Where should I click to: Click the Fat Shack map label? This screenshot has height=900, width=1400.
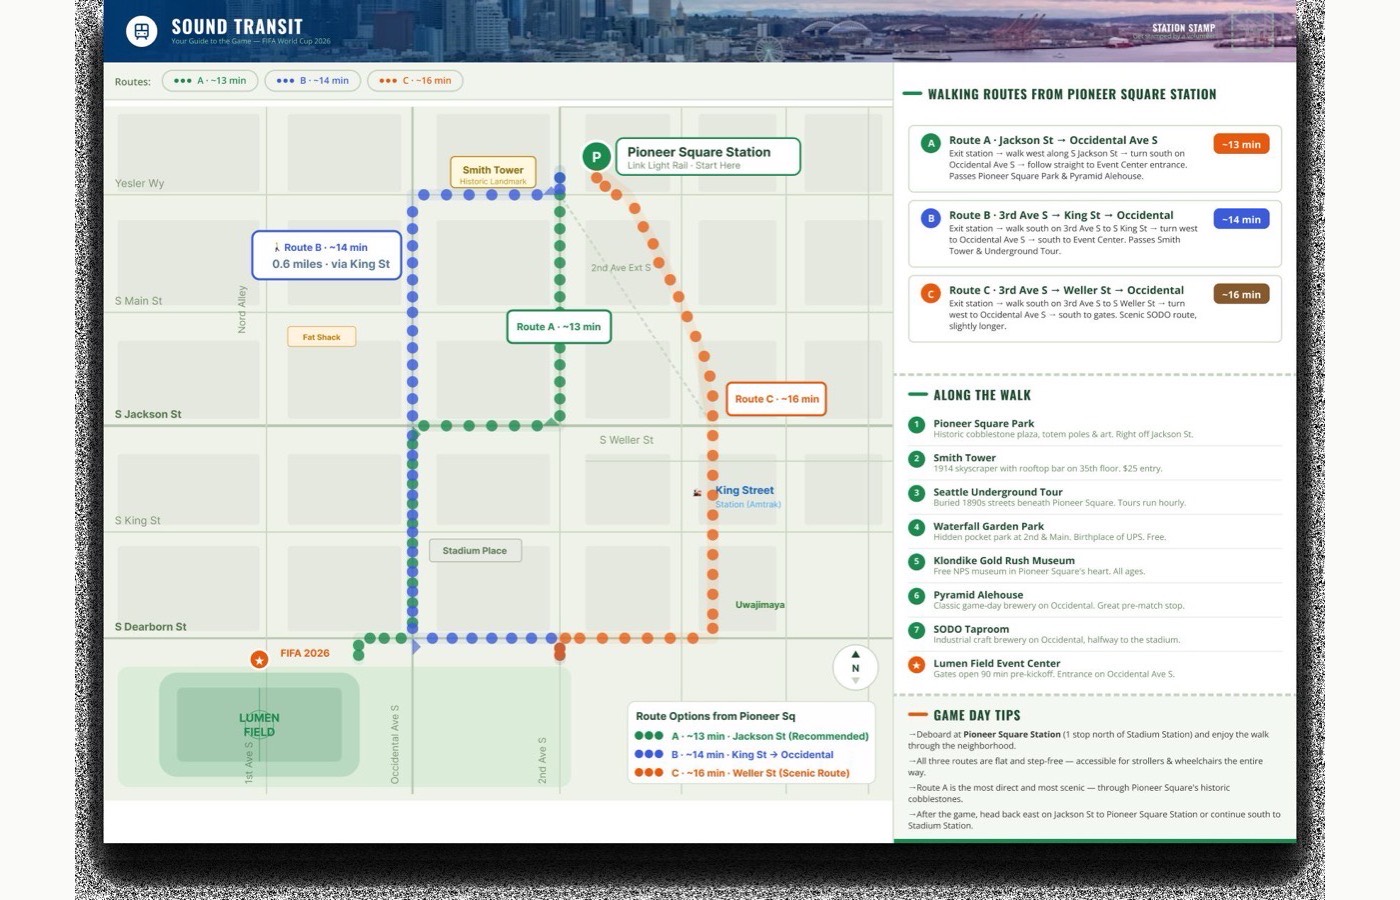click(322, 337)
